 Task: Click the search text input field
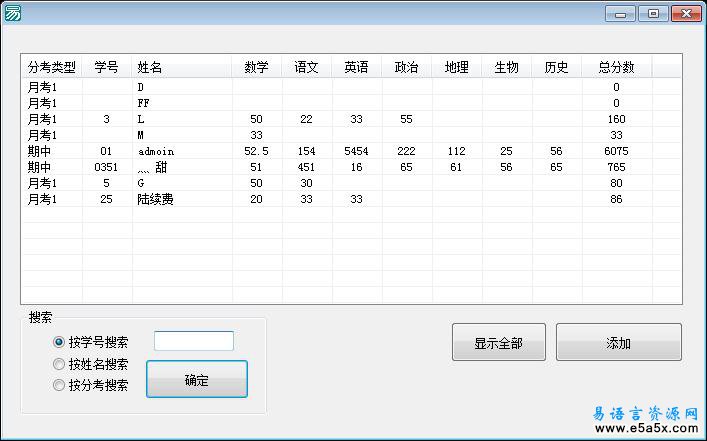tap(194, 341)
